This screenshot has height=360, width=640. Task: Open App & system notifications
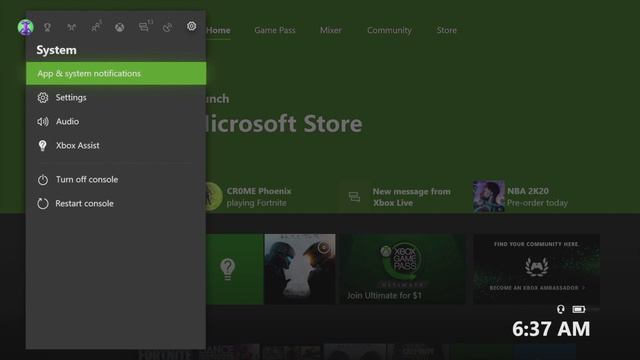(116, 73)
